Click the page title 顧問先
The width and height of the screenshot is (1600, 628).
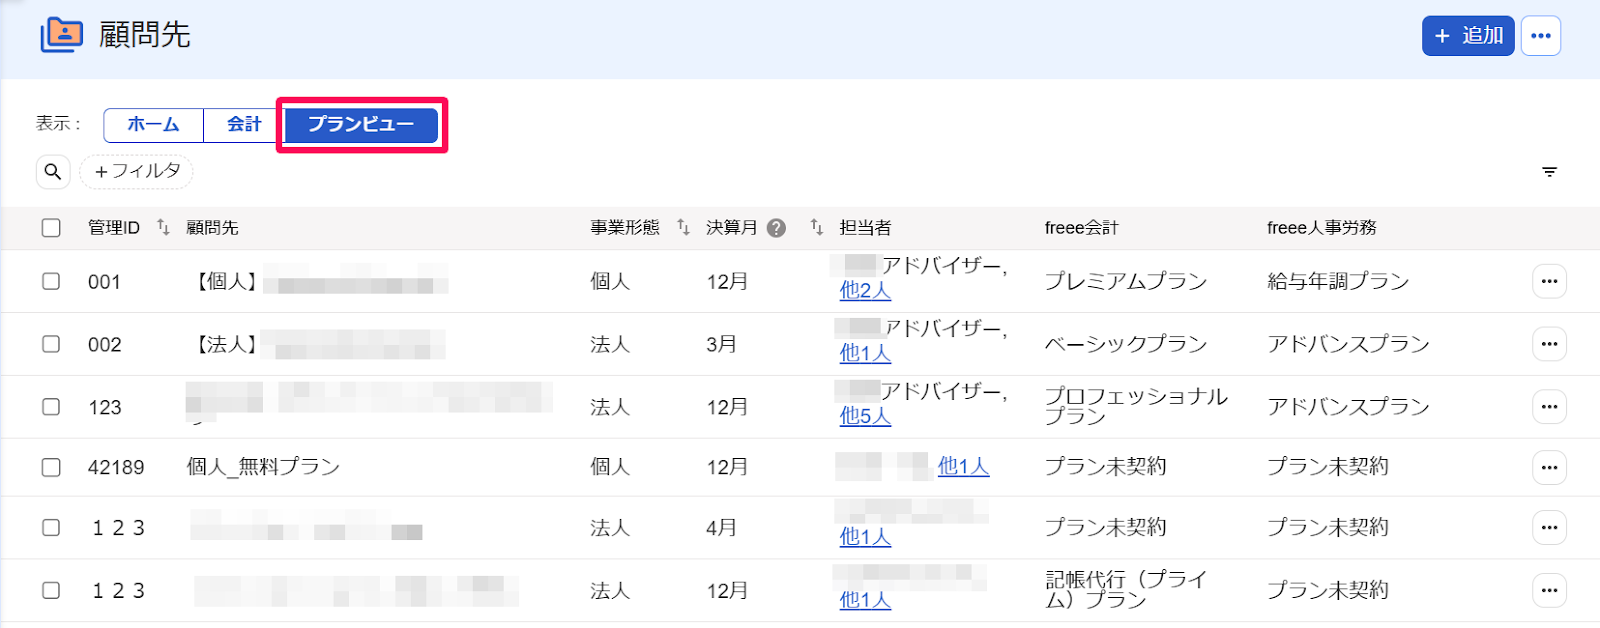coord(144,35)
